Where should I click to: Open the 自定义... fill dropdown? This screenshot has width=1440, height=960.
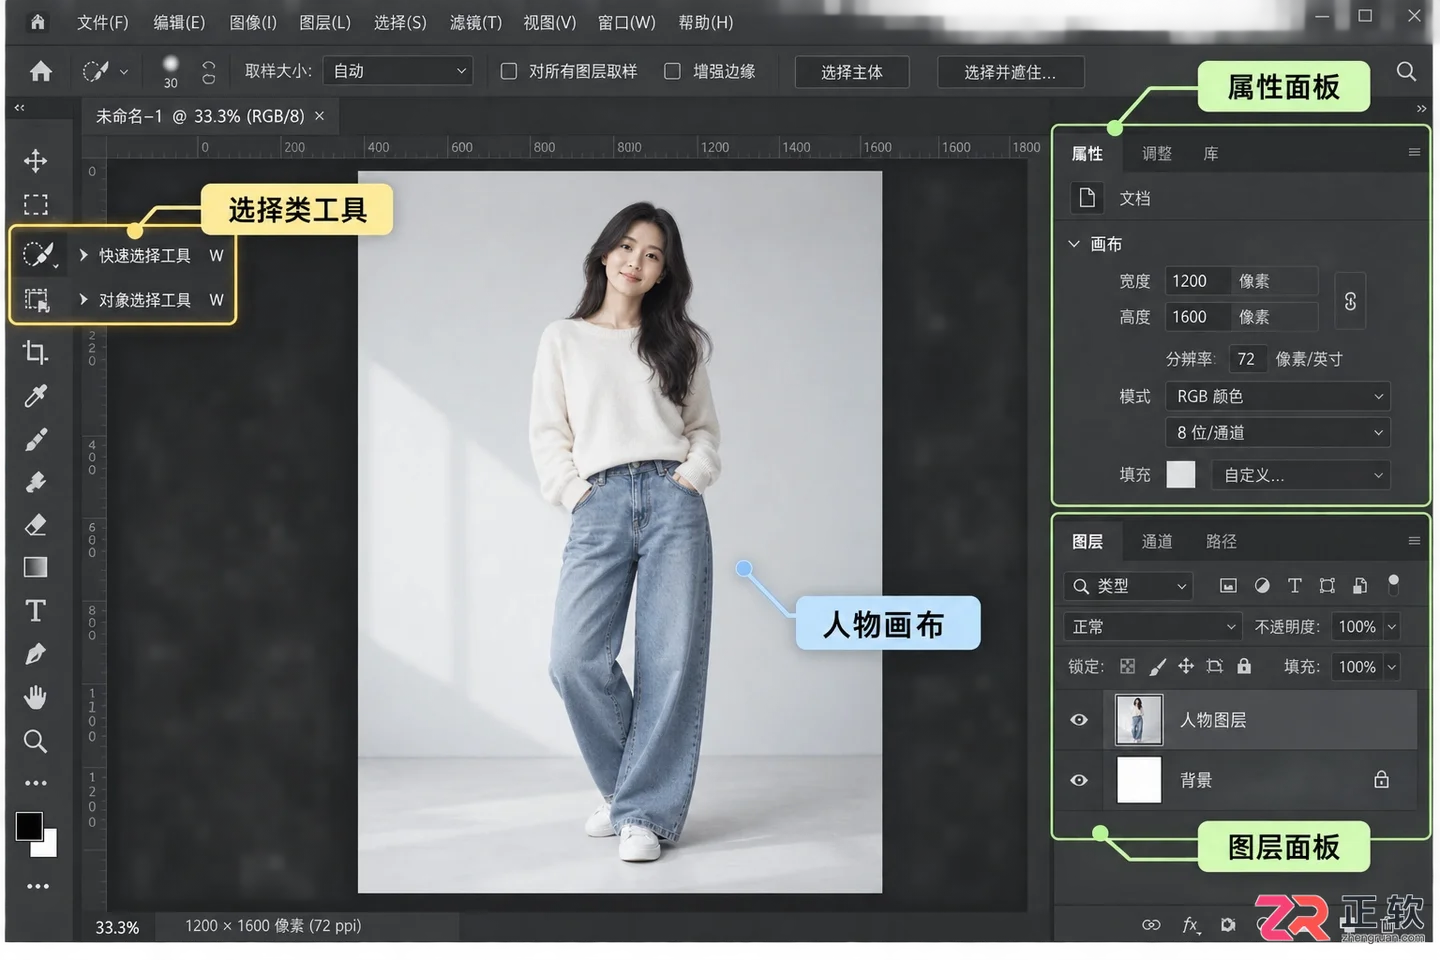[x=1301, y=475]
